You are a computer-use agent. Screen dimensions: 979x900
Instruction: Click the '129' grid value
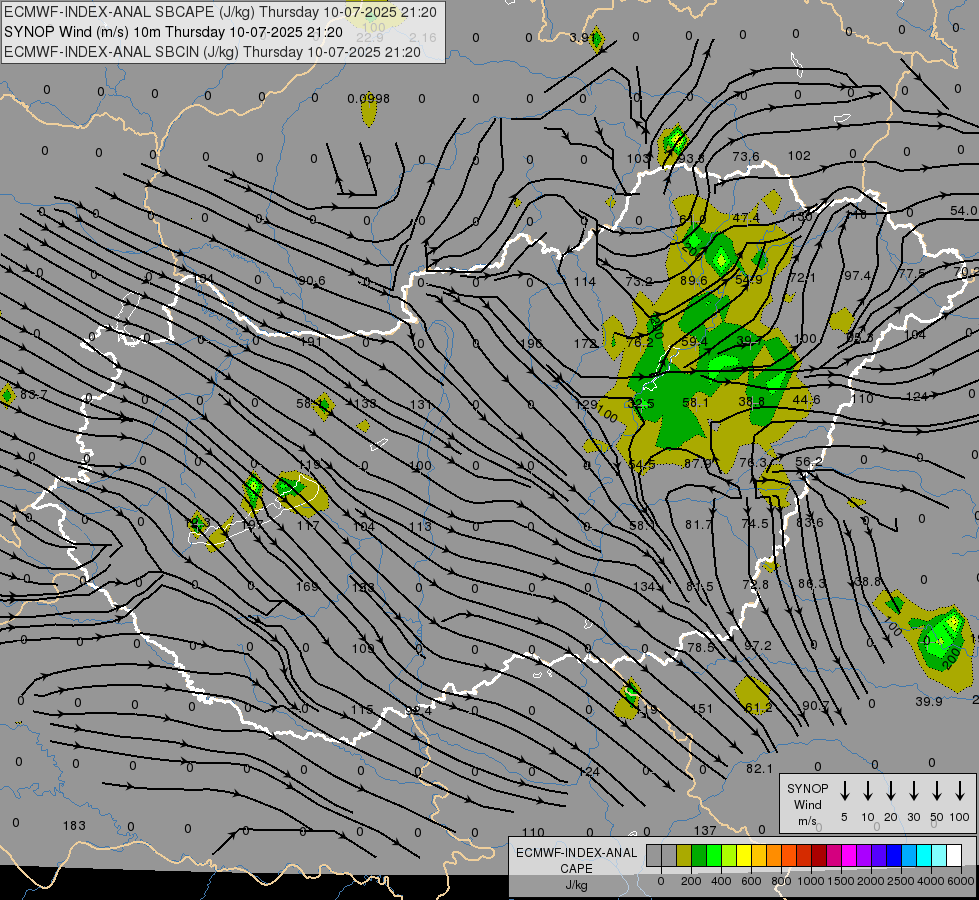tap(586, 405)
